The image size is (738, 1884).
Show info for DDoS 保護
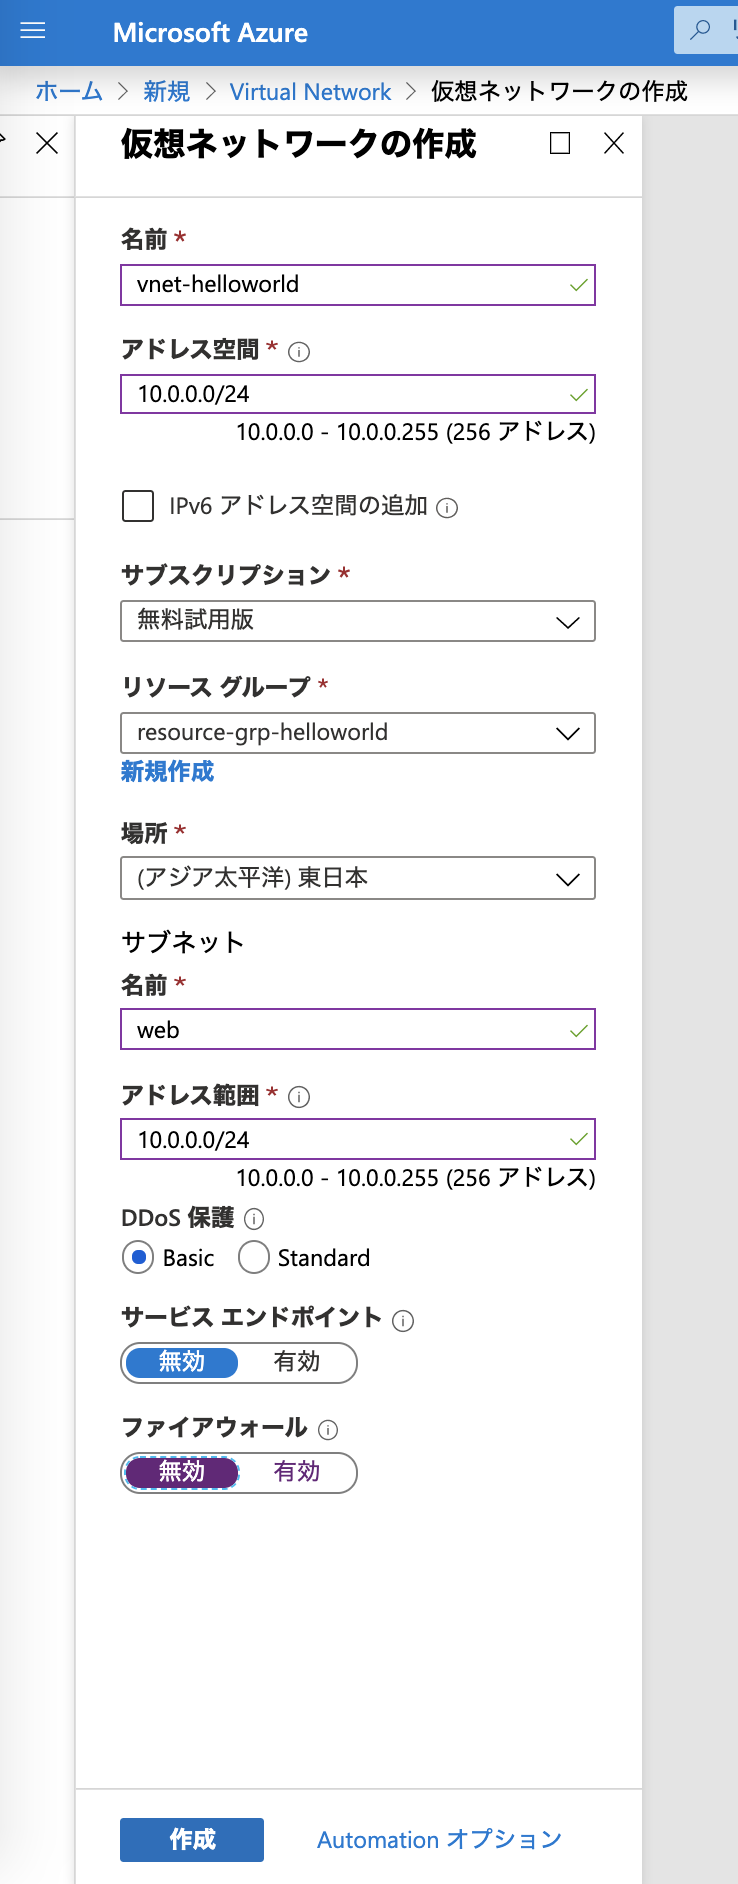point(254,1219)
